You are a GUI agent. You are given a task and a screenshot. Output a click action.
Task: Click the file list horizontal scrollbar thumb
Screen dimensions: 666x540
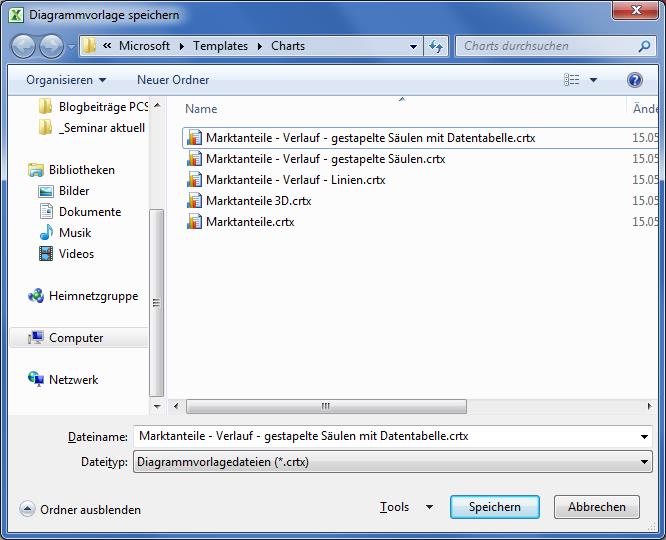[x=326, y=407]
